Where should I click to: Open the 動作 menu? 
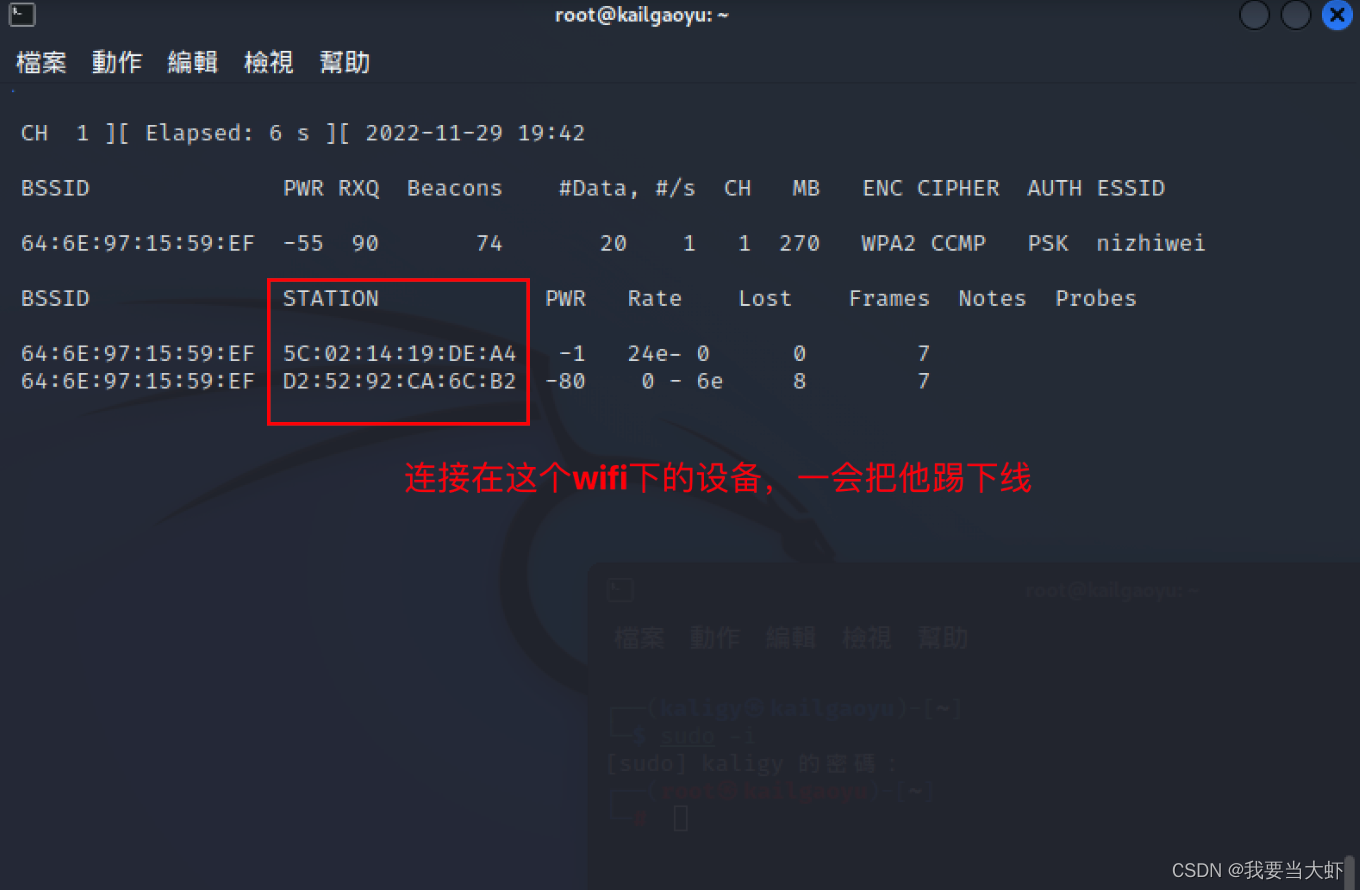point(117,63)
